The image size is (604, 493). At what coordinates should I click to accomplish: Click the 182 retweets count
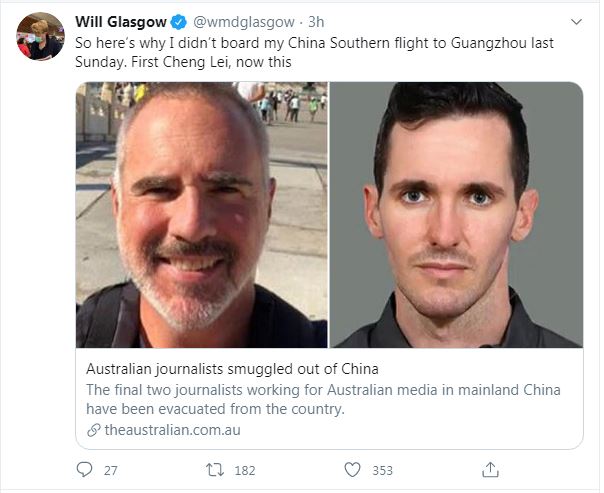(245, 470)
